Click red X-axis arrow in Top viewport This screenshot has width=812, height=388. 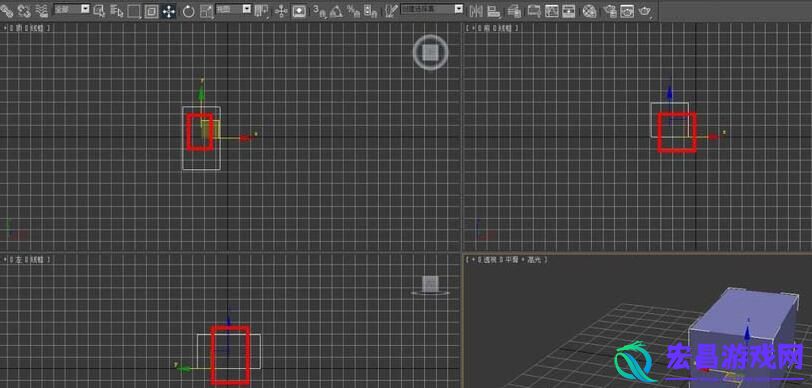[246, 137]
